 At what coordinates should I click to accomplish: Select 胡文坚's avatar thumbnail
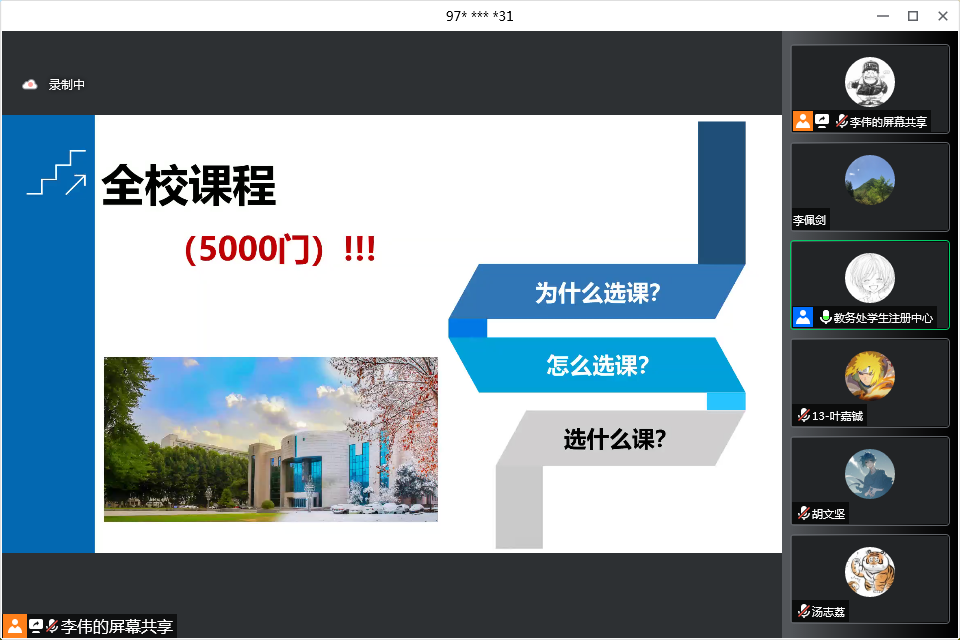869,474
